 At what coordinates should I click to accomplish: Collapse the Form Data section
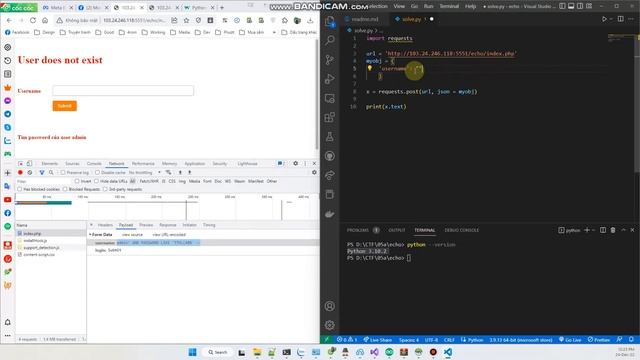[x=90, y=235]
